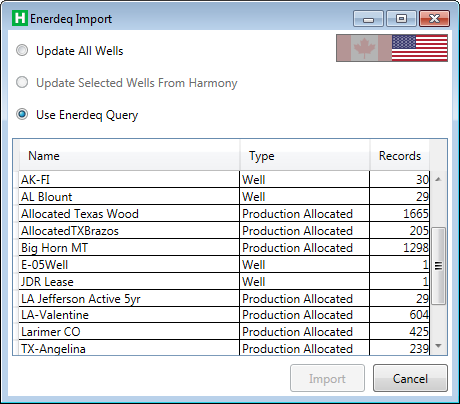
Task: Click the 1298 records cell
Action: tap(400, 247)
